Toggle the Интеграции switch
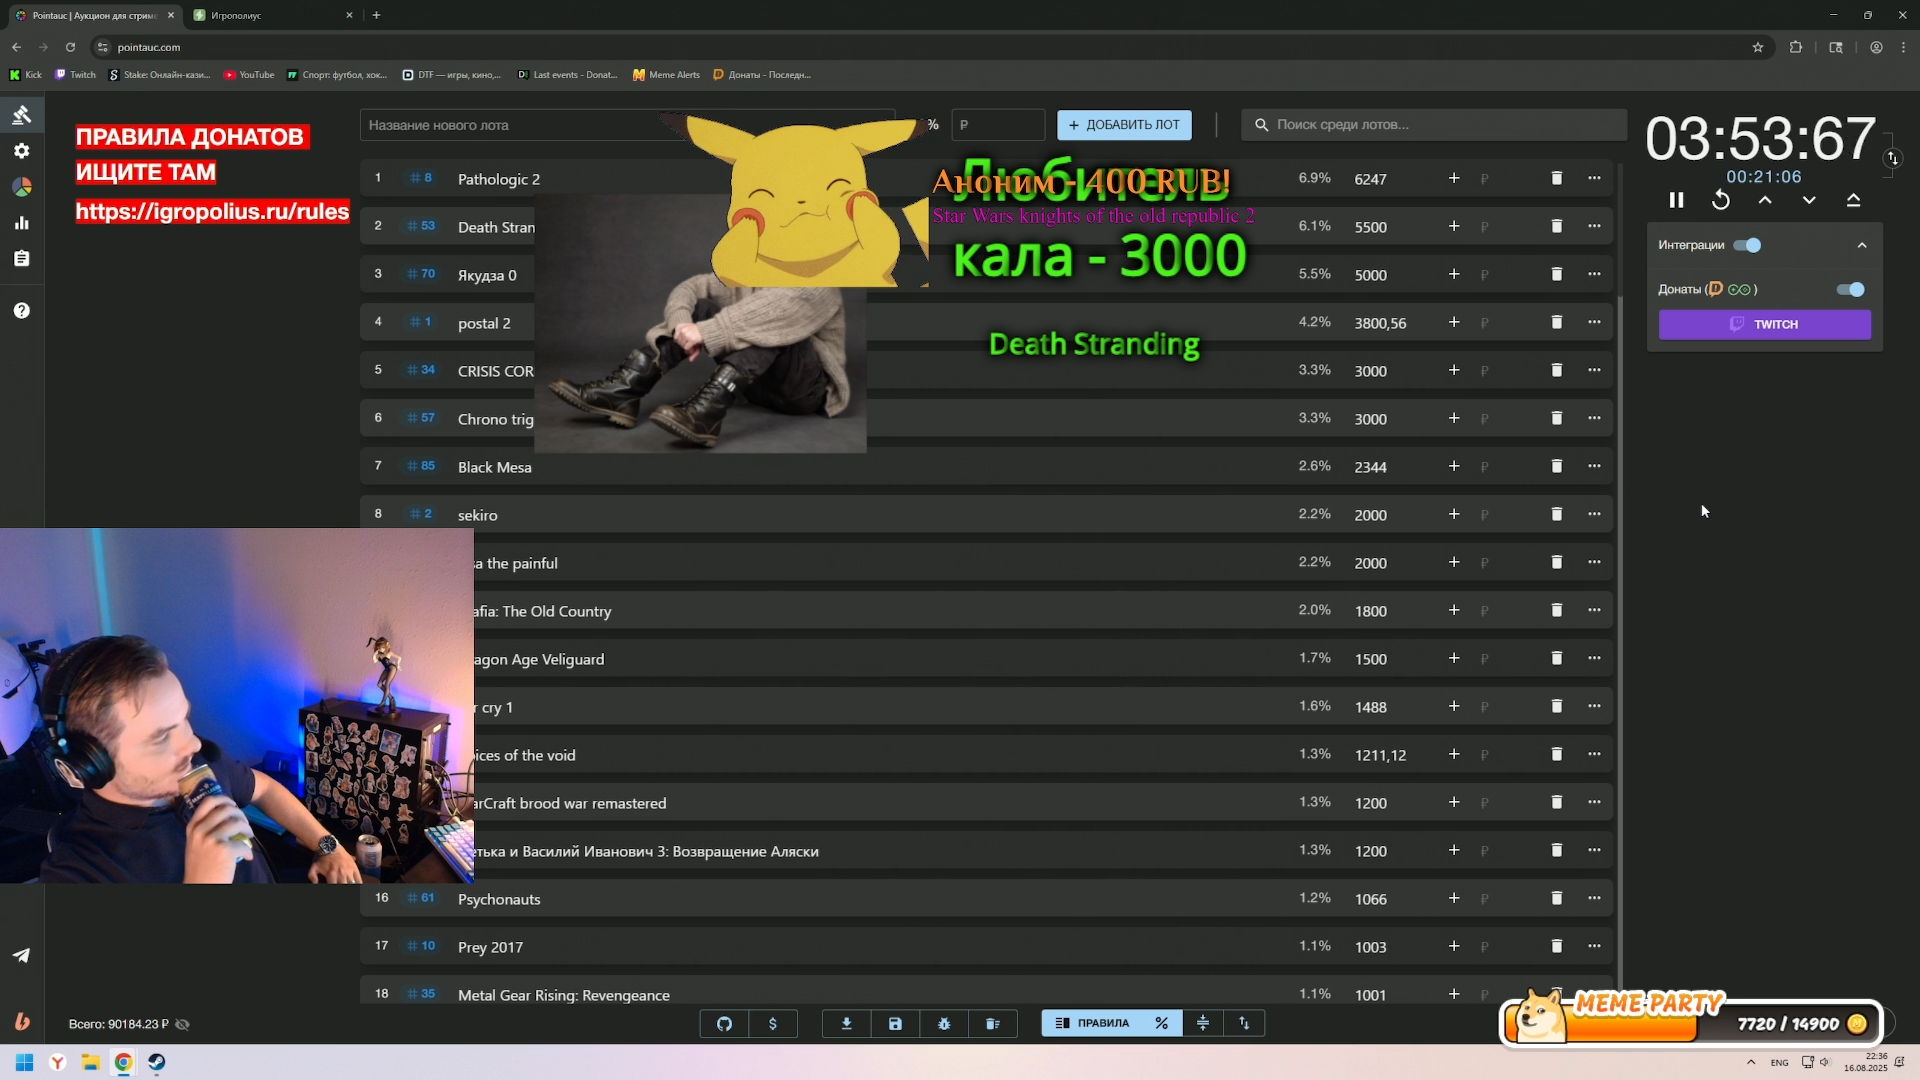The image size is (1920, 1080). [x=1747, y=245]
